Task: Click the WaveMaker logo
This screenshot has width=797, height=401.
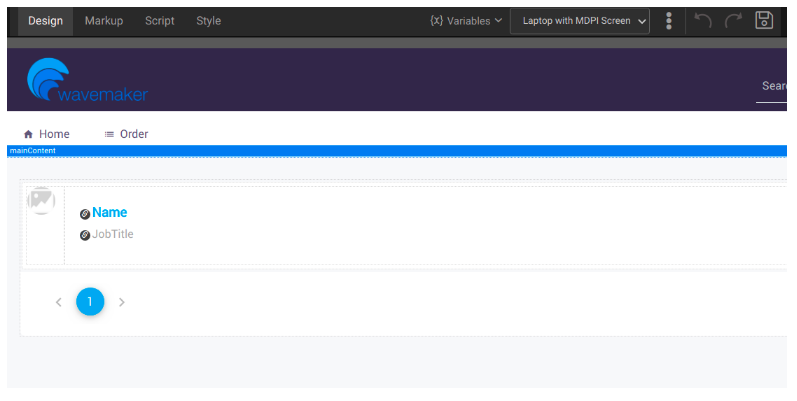Action: [87, 81]
